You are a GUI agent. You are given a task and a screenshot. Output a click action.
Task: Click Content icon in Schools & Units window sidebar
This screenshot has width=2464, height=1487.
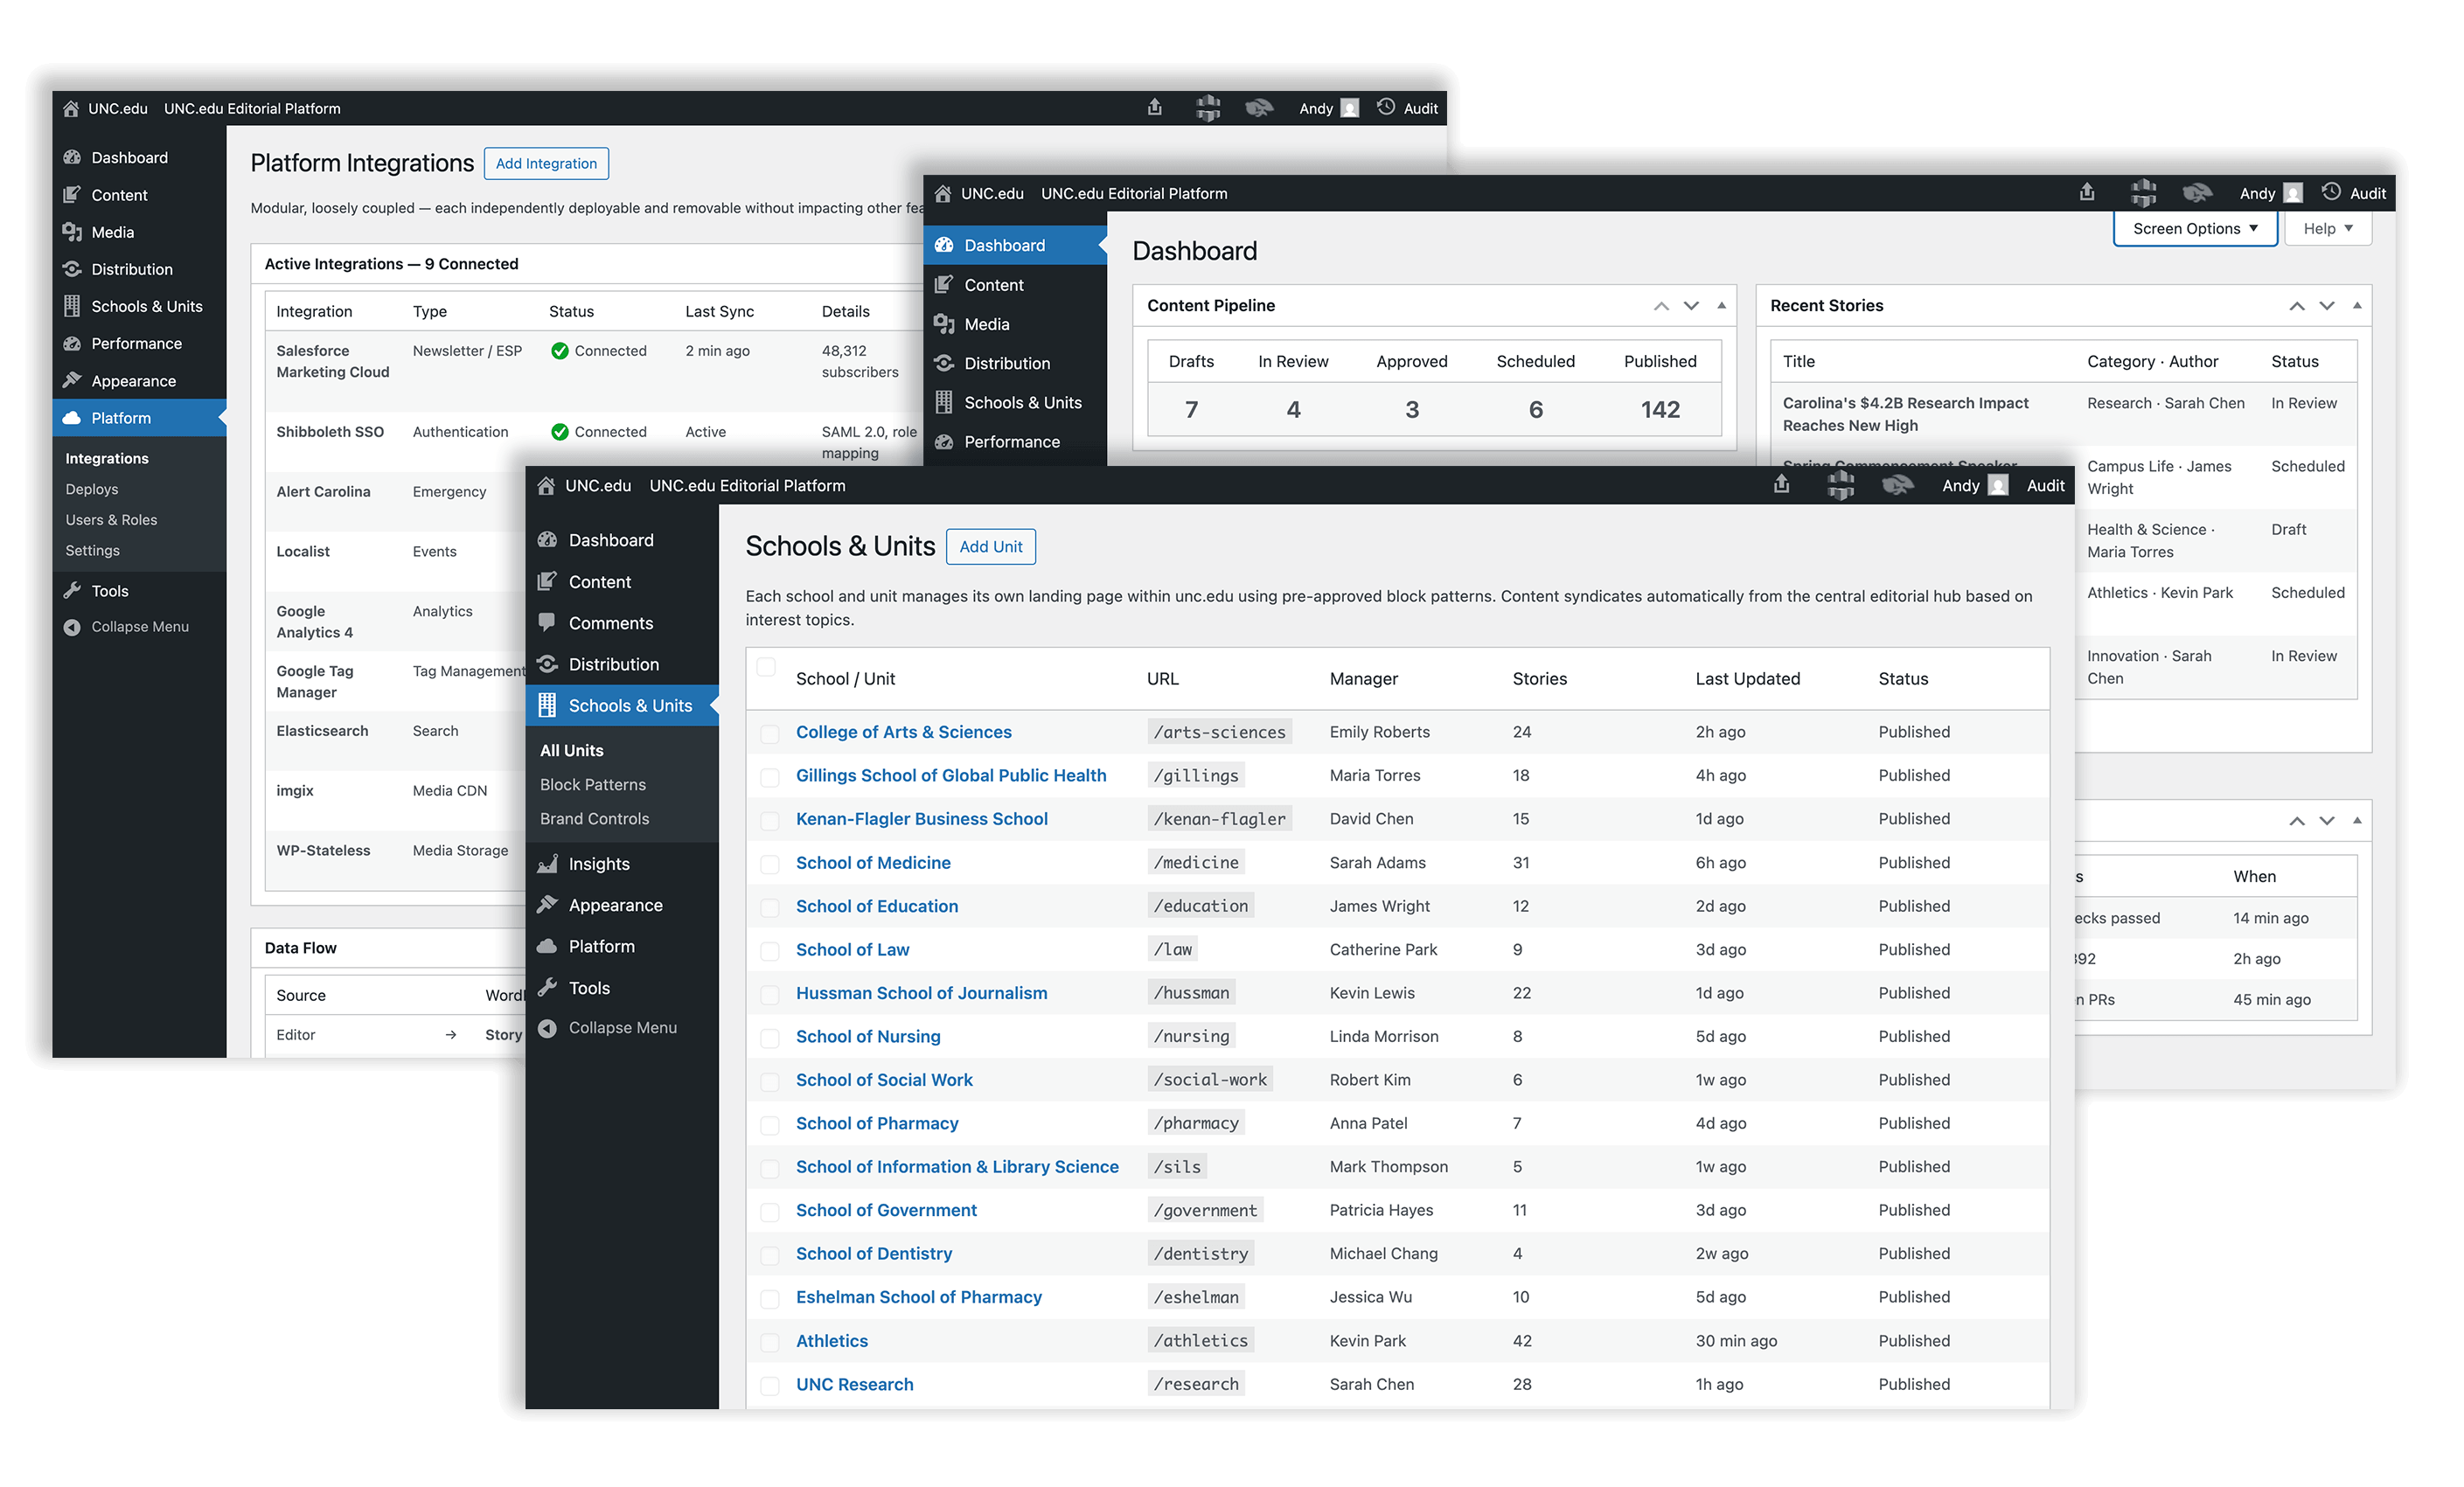[547, 581]
